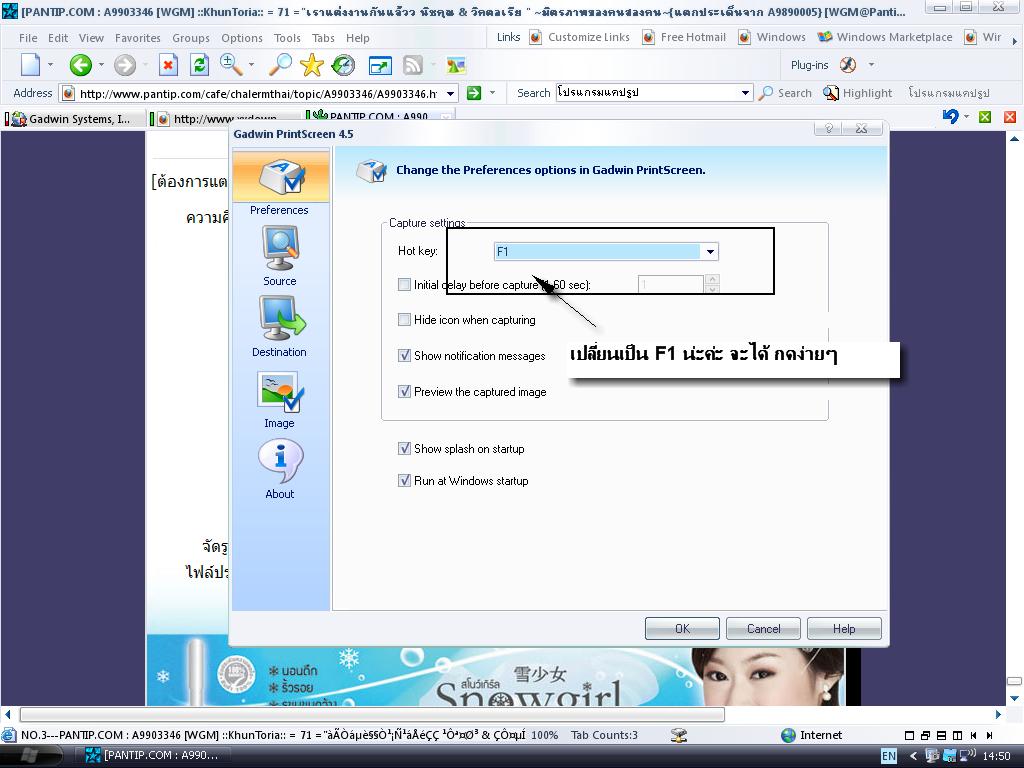Click the green Go arrow beside address
The image size is (1024, 768).
(x=474, y=93)
